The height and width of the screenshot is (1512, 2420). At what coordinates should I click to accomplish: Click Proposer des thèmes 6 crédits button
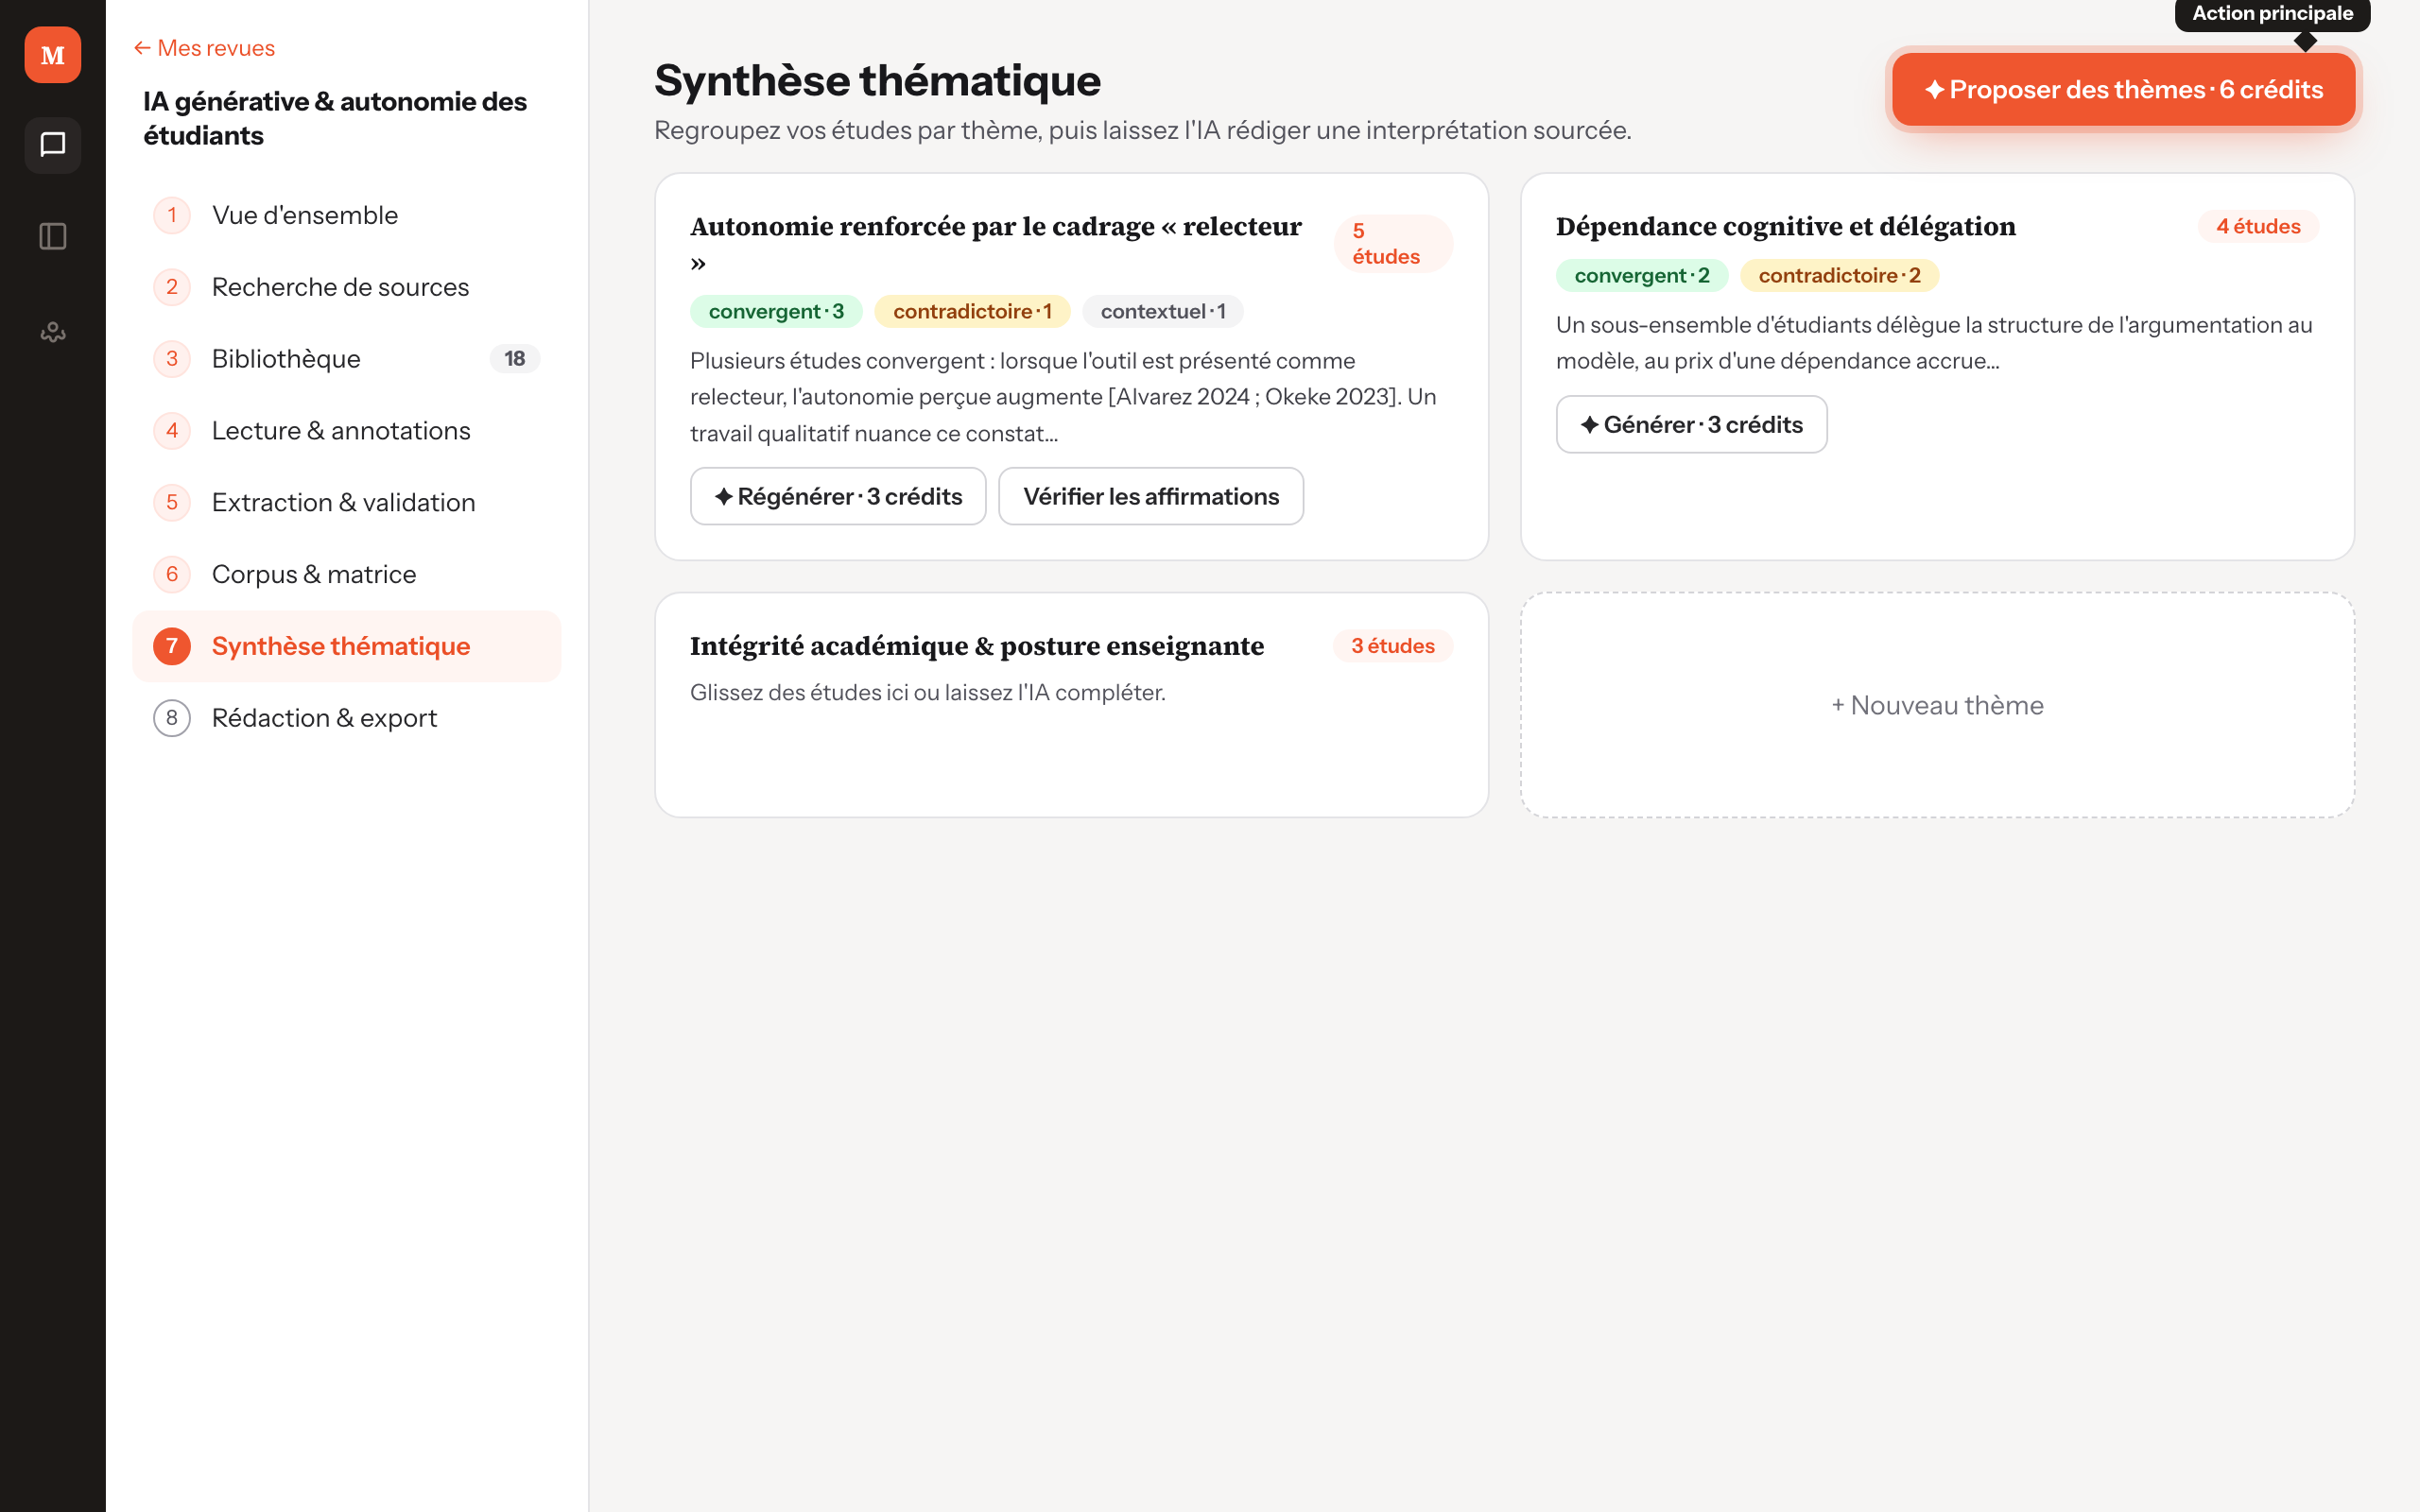2123,90
